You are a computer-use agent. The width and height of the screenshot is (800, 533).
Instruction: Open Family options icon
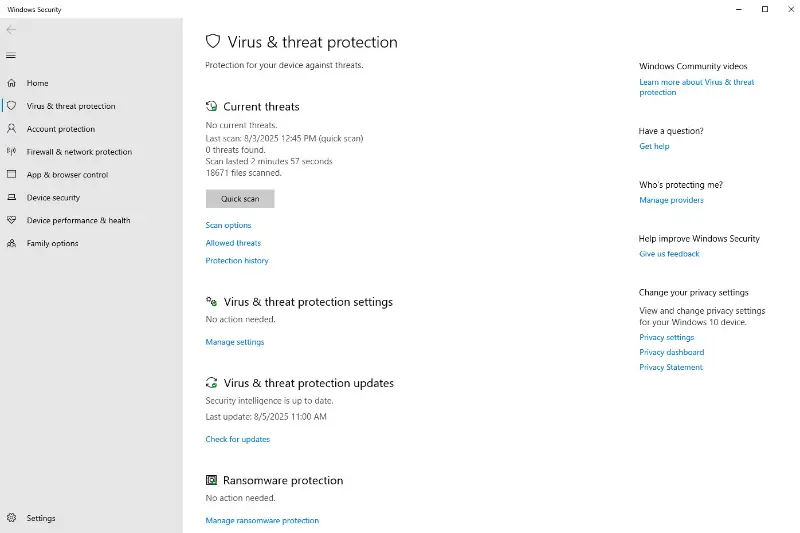11,244
